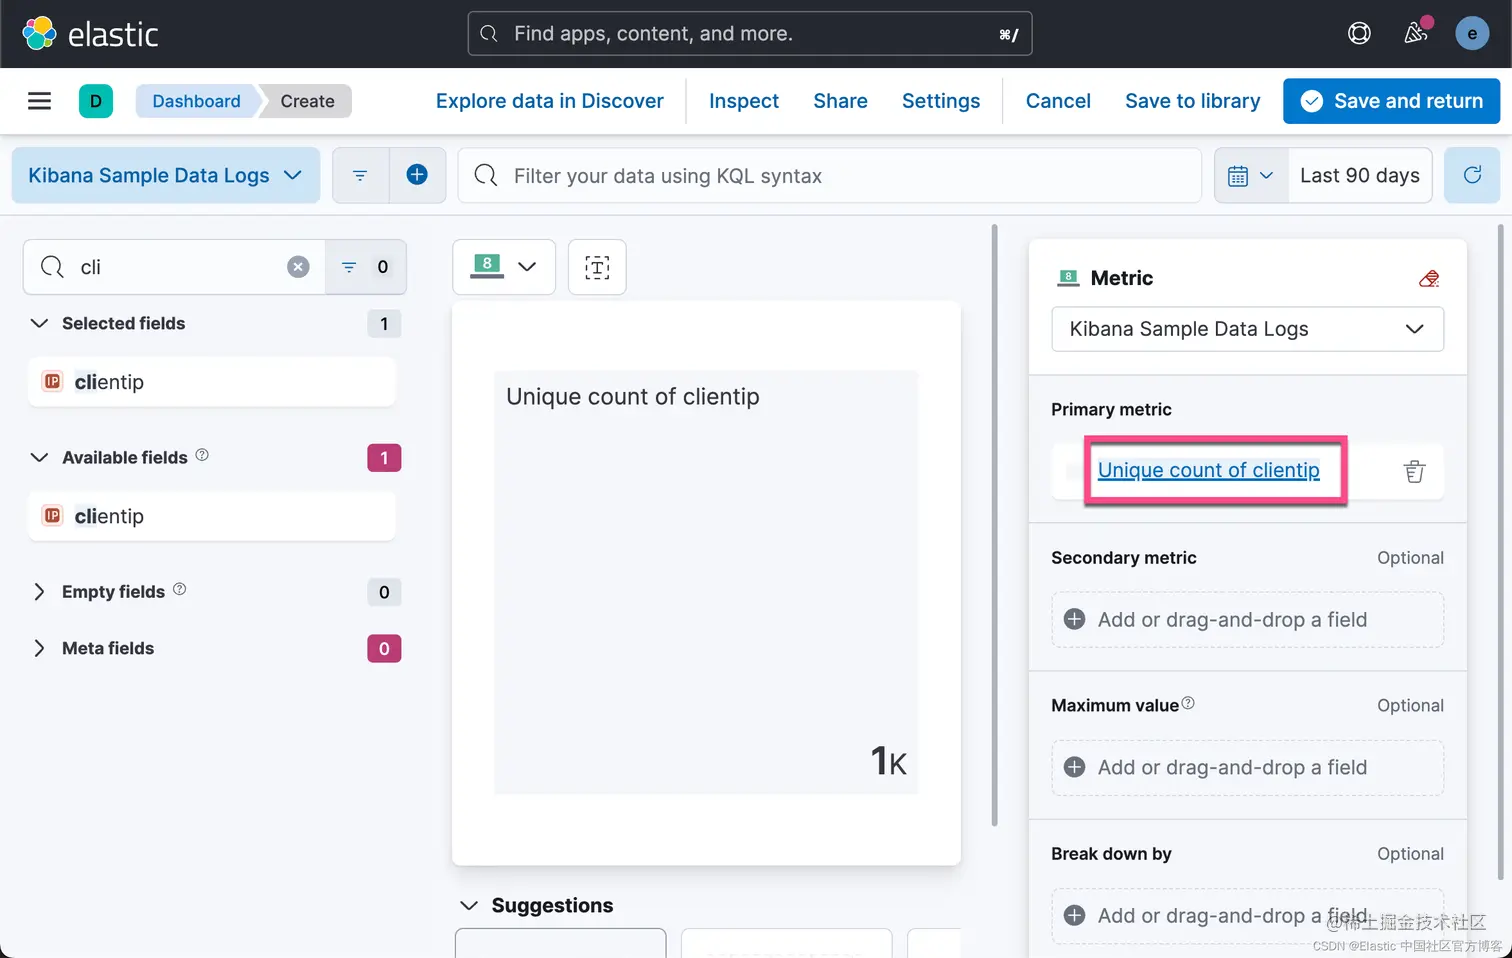
Task: Collapse the Selected fields section
Action: [x=40, y=323]
